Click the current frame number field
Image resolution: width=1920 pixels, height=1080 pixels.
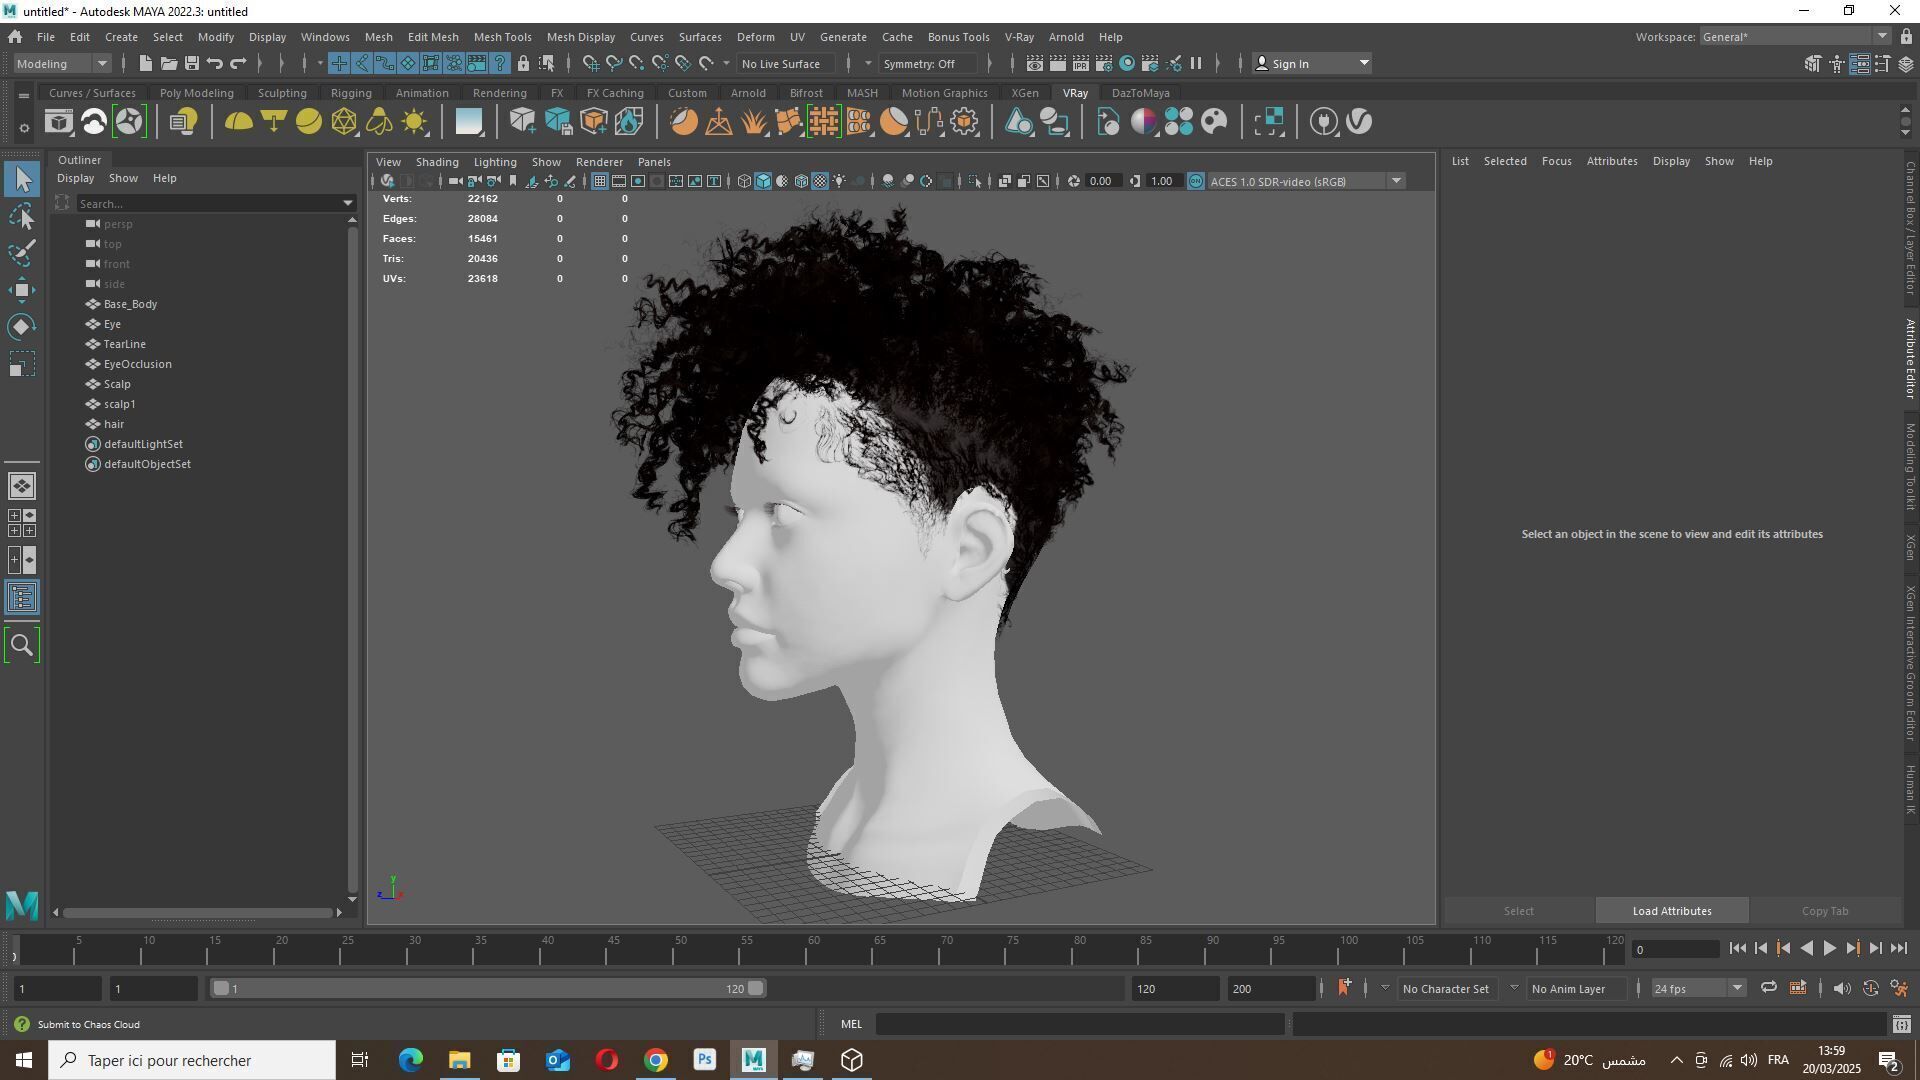pyautogui.click(x=1675, y=949)
